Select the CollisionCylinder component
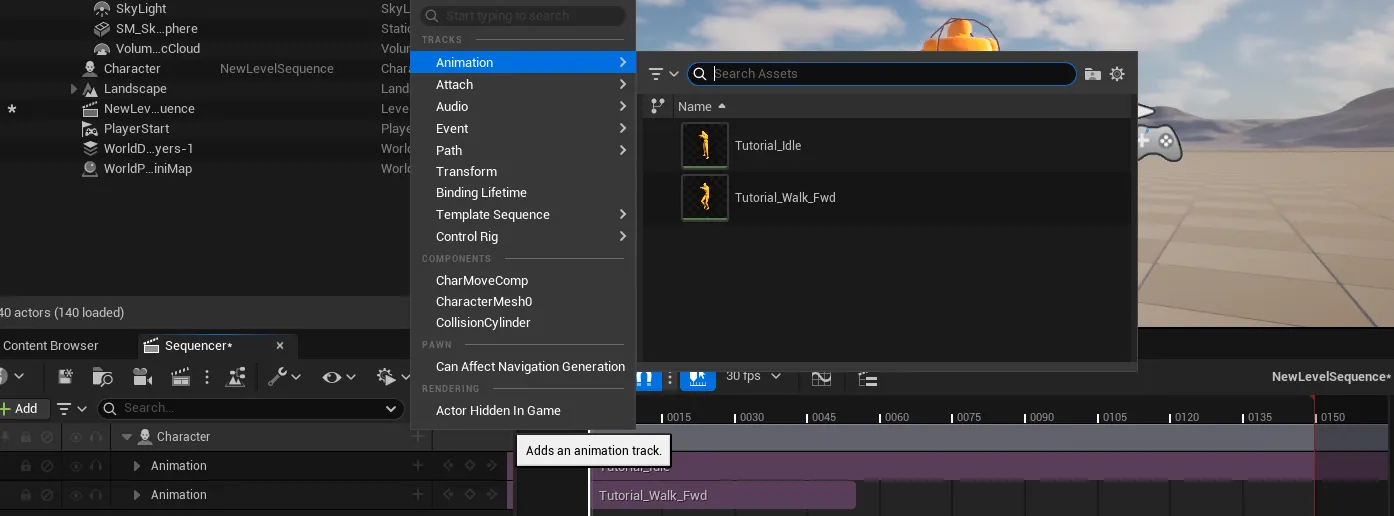The height and width of the screenshot is (516, 1394). coord(523,322)
